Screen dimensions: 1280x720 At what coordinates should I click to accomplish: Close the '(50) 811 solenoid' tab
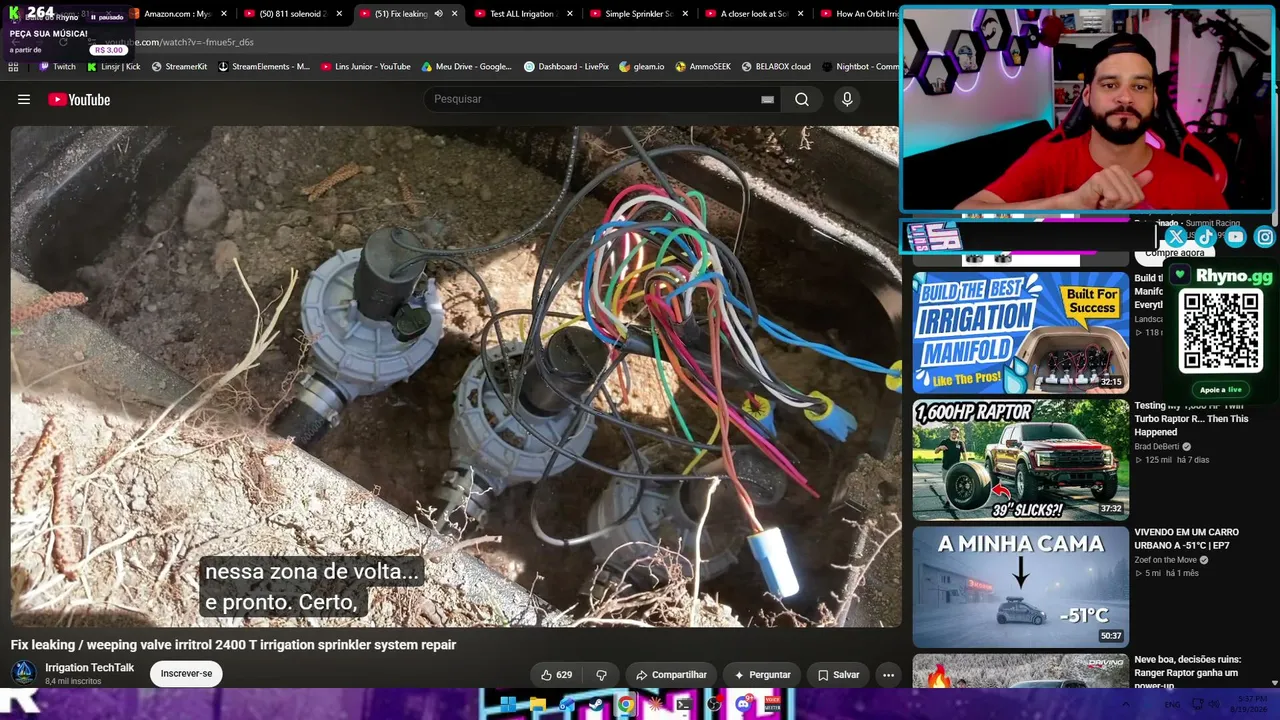pos(339,14)
